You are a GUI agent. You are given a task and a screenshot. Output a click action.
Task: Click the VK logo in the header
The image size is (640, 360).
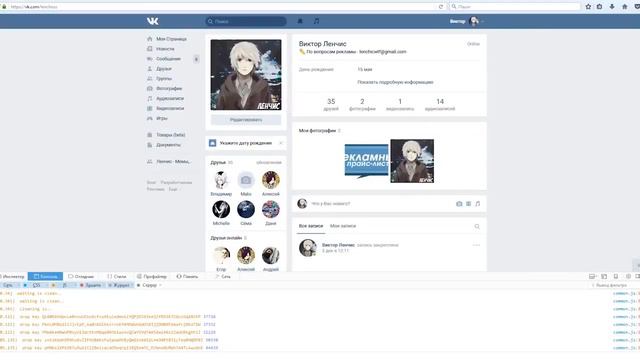[153, 21]
